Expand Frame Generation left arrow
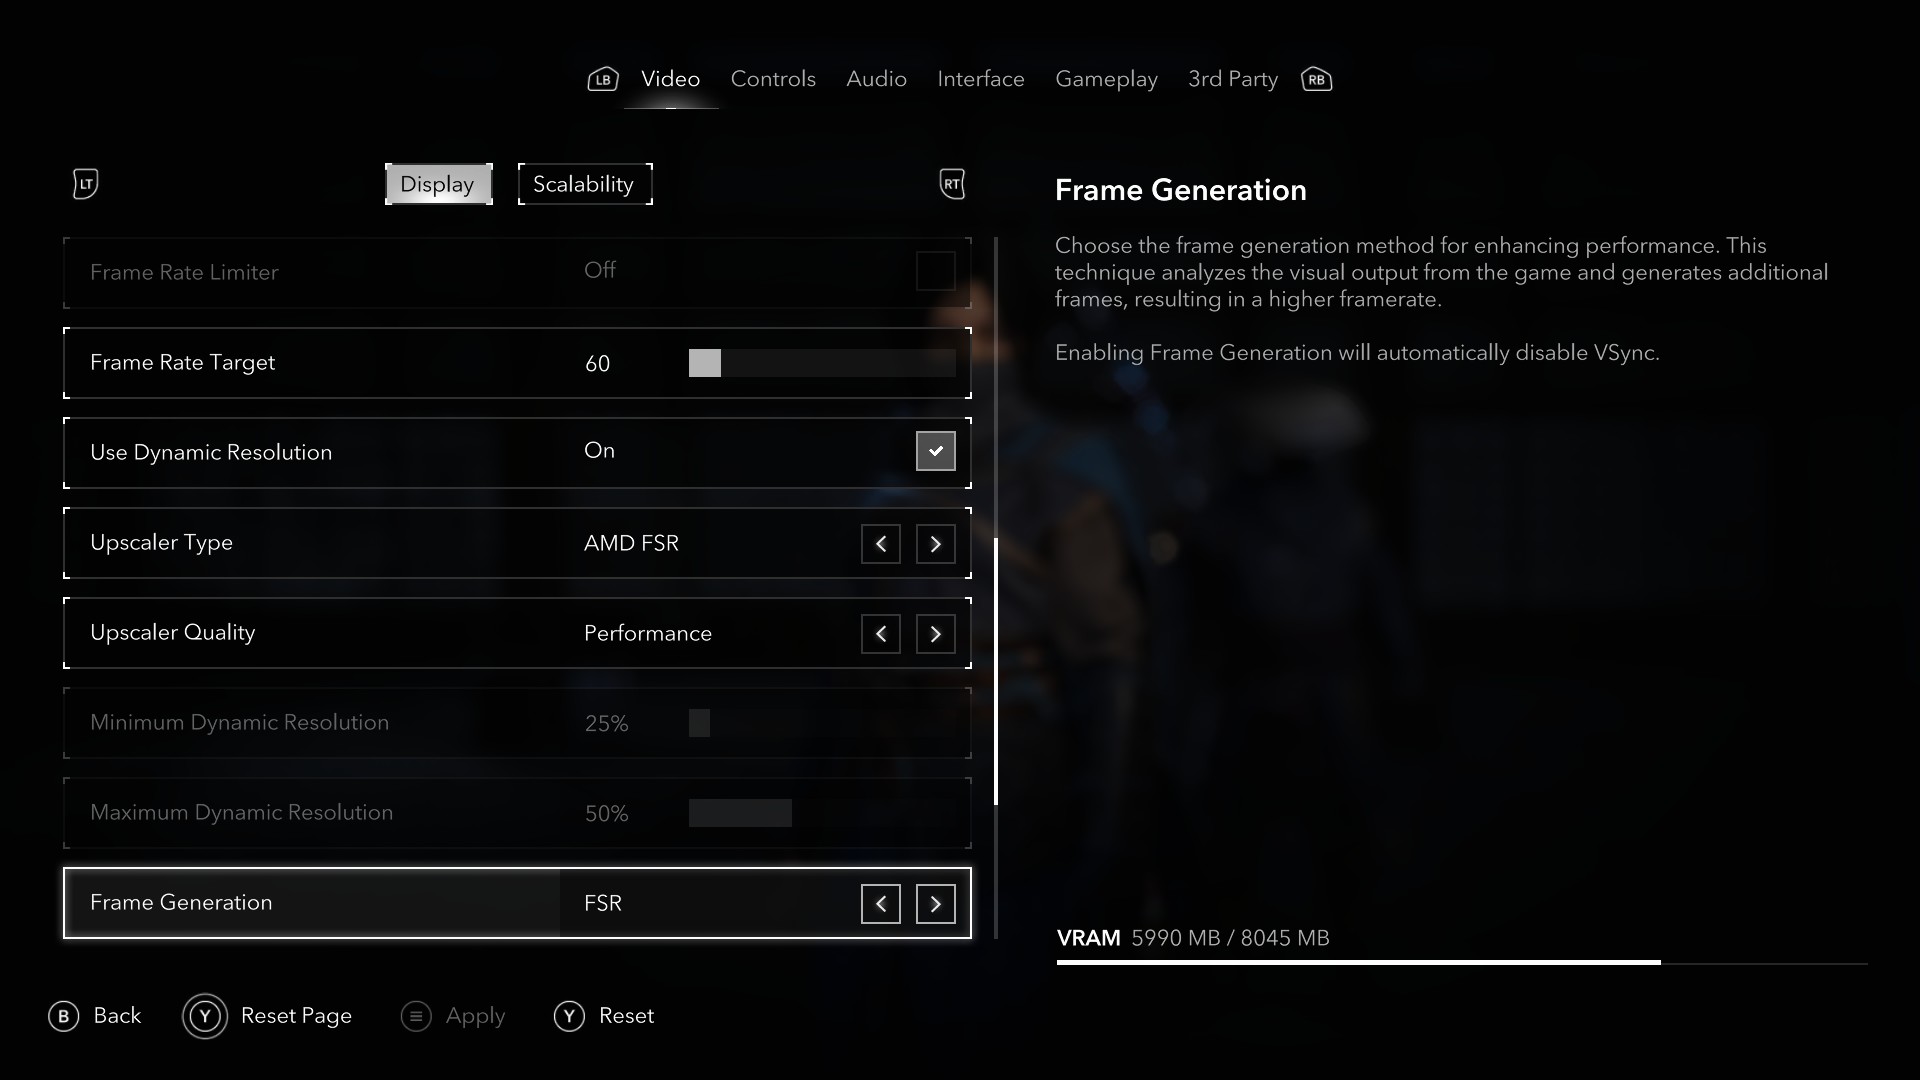Image resolution: width=1920 pixels, height=1080 pixels. click(x=880, y=903)
